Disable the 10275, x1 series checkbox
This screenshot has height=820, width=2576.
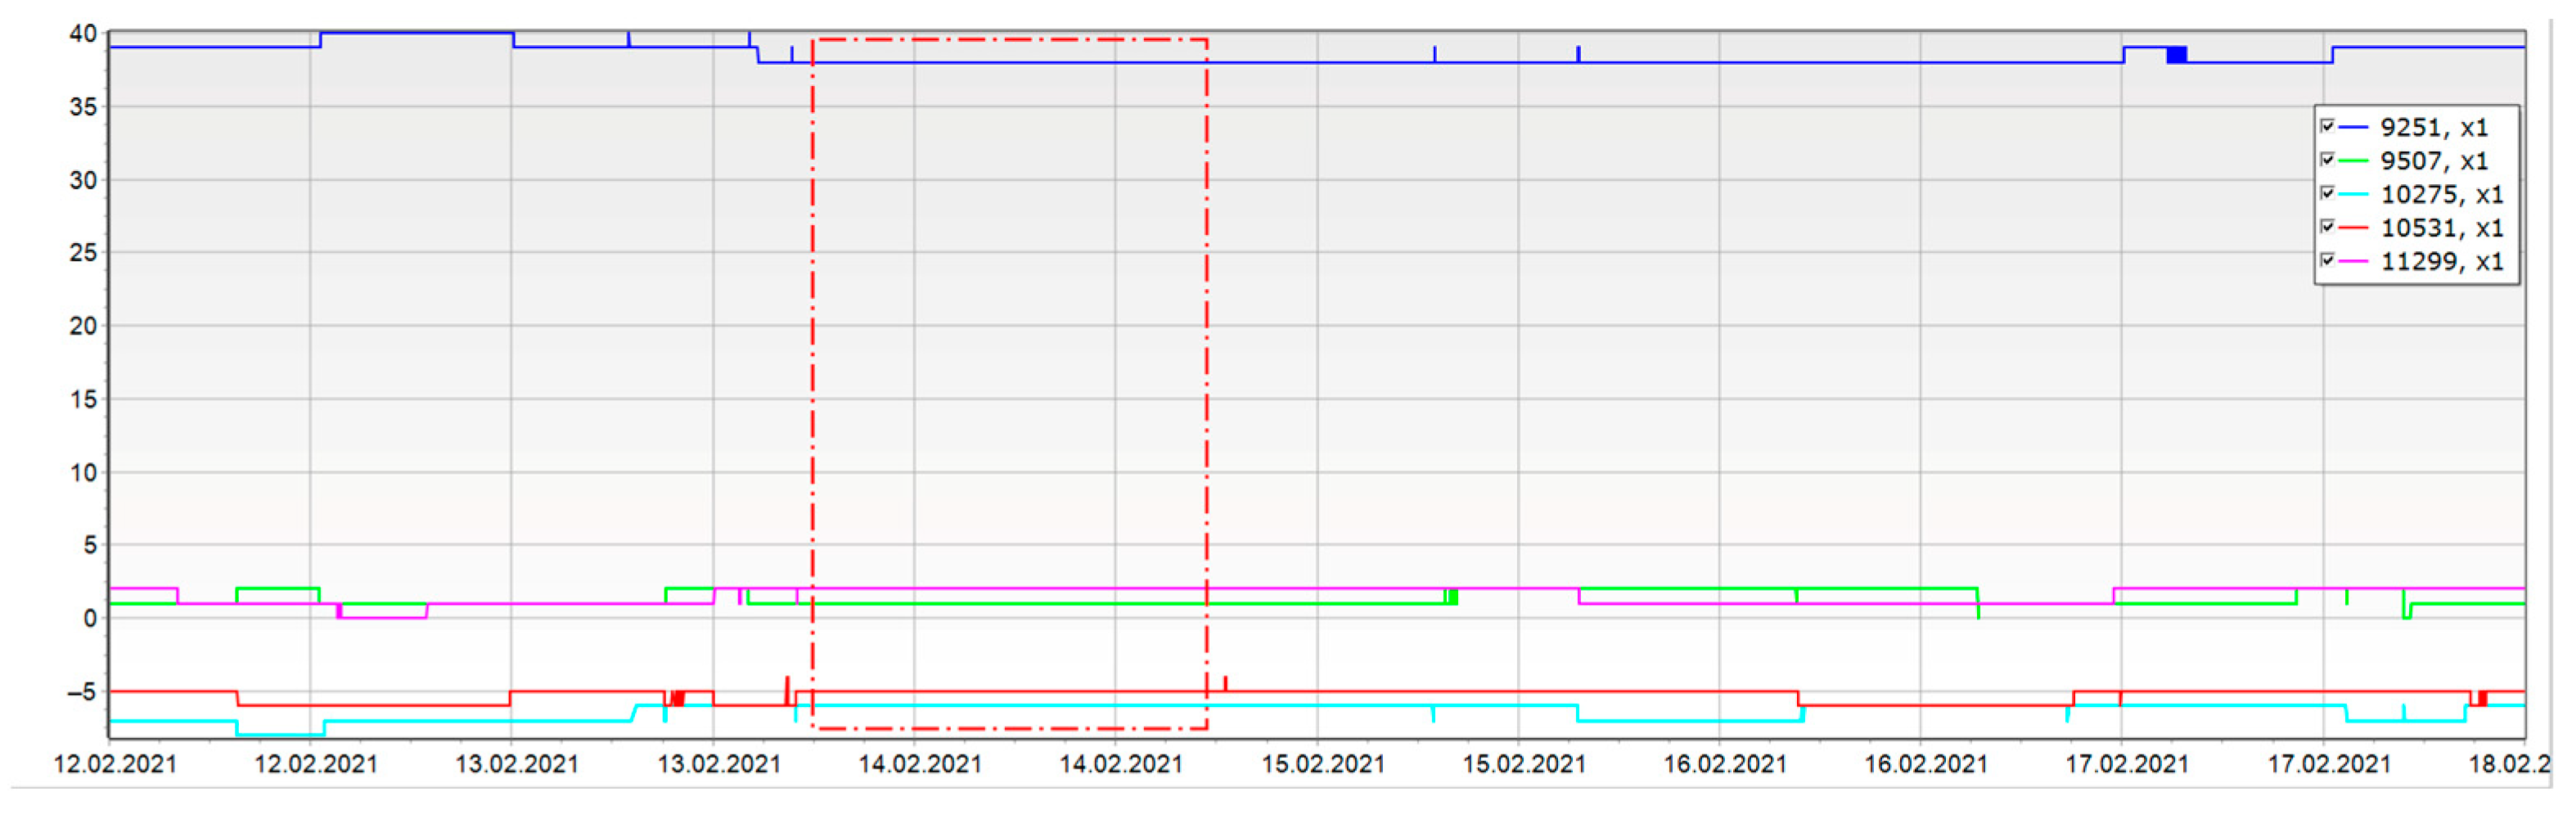point(2327,194)
